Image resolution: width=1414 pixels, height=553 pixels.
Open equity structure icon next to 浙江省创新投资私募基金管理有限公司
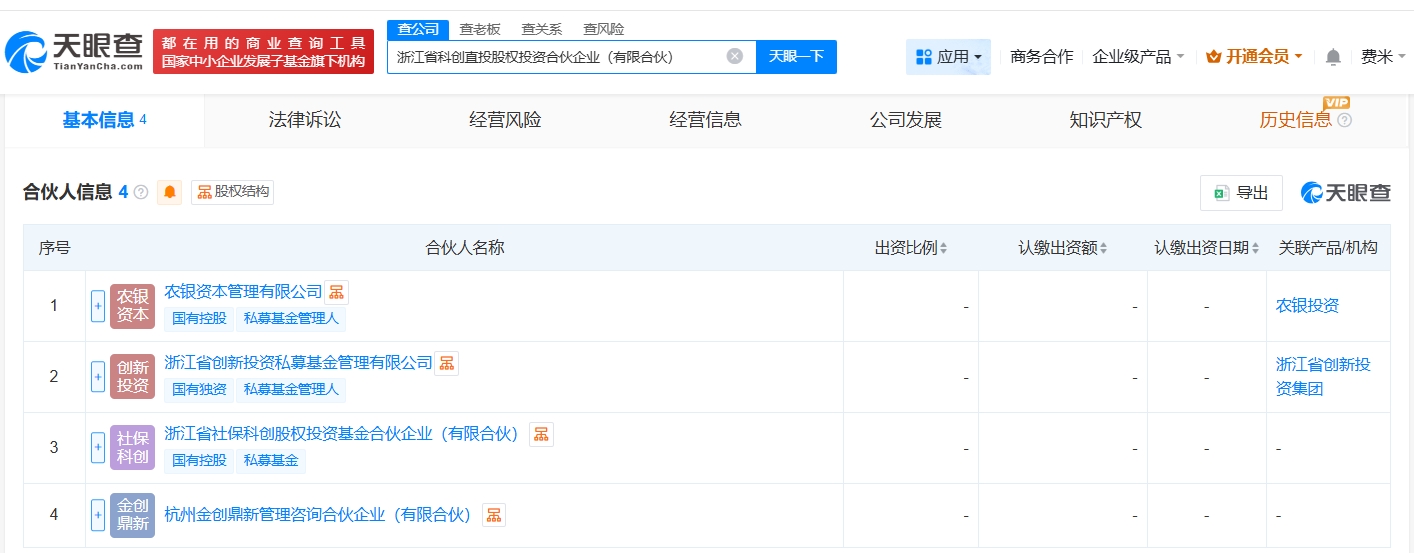tap(446, 363)
